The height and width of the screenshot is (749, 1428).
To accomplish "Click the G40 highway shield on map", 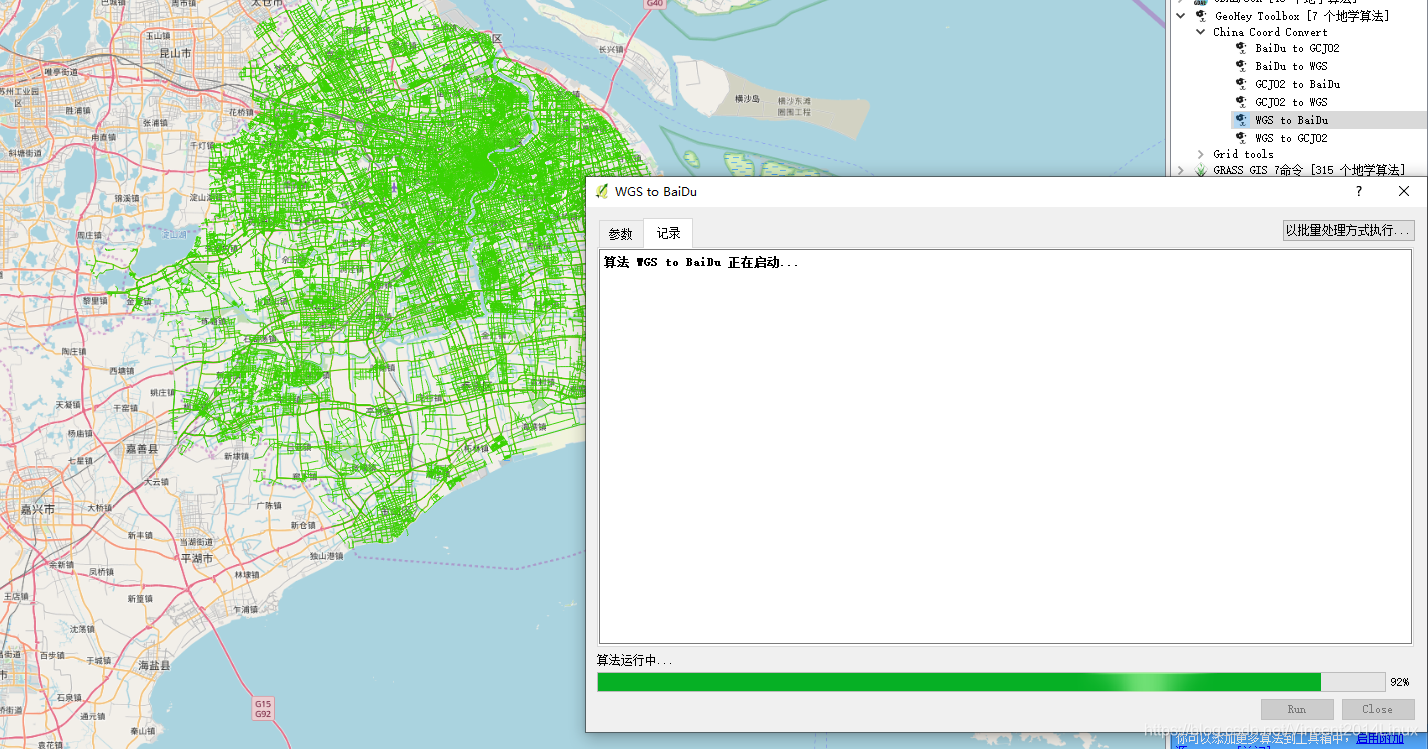I will [x=654, y=4].
